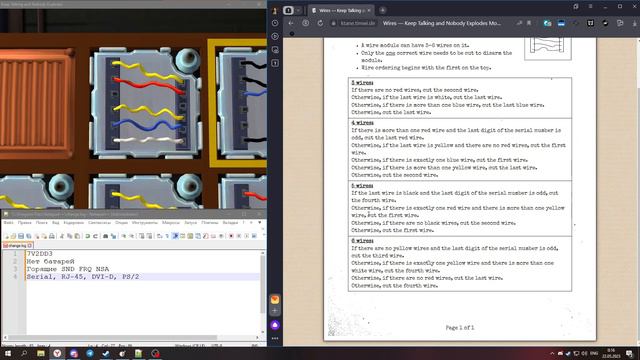
Task: Open the three-dots menu in browser sidebar
Action: click(275, 338)
